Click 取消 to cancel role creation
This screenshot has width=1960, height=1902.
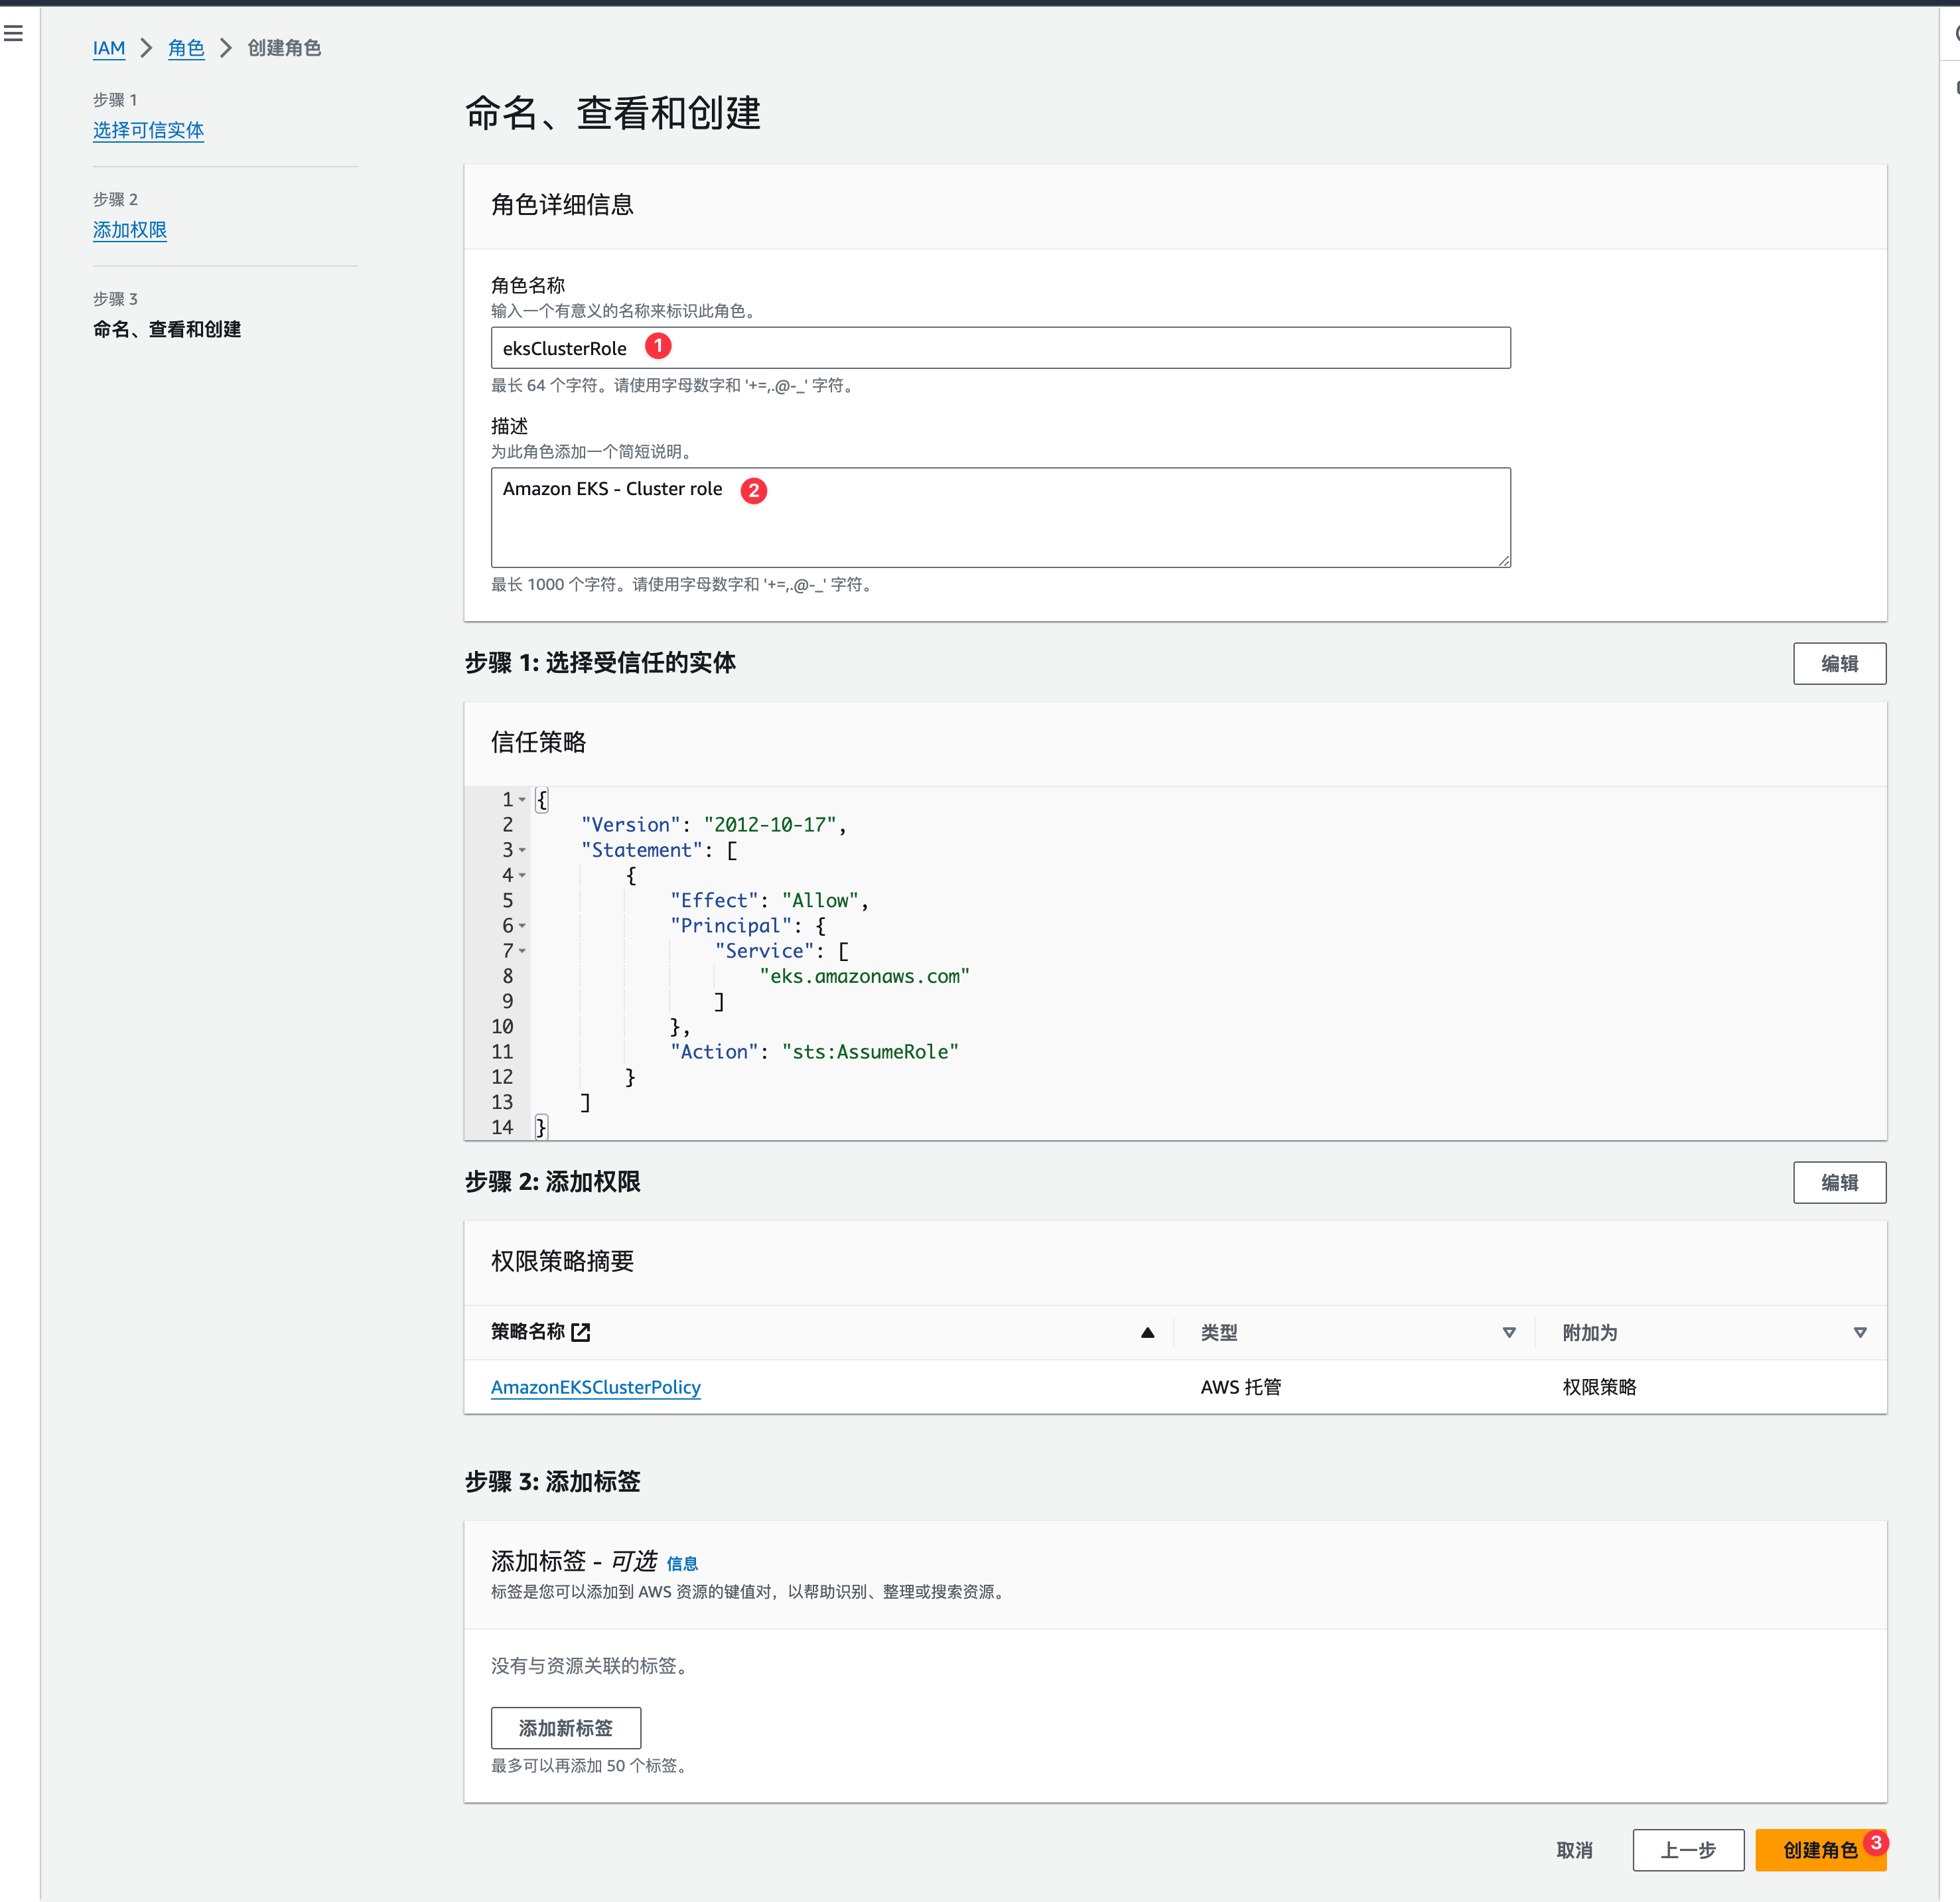tap(1574, 1850)
